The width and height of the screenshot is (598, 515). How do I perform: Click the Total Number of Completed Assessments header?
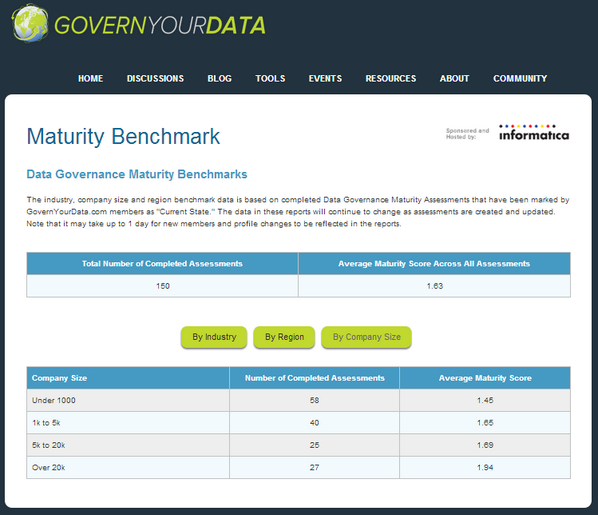(162, 264)
